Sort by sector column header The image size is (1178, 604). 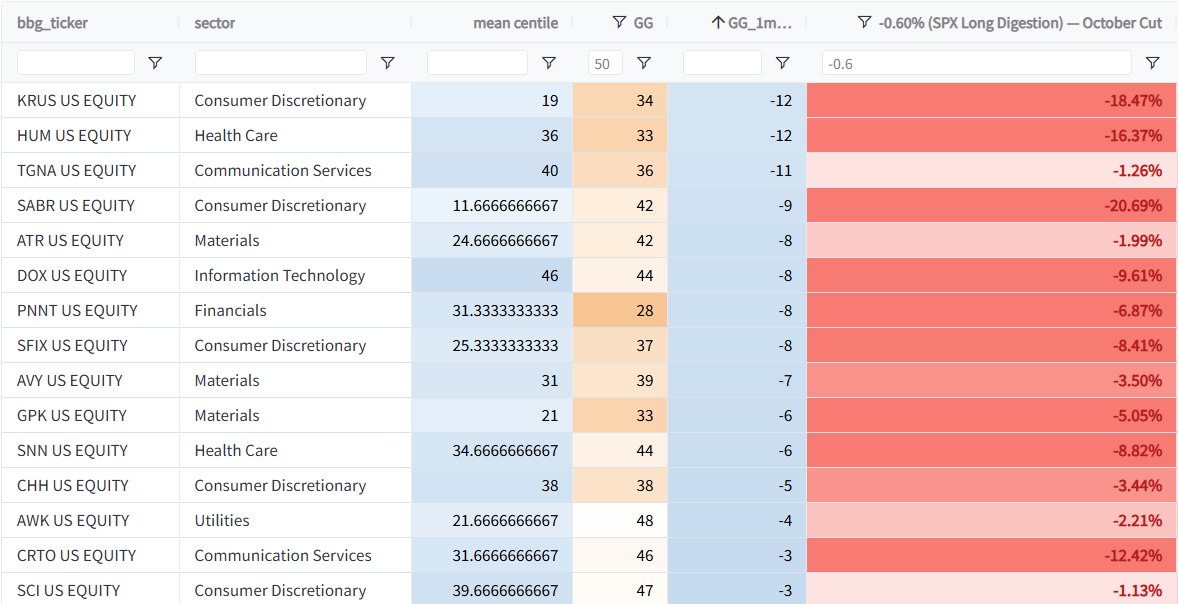(x=215, y=23)
